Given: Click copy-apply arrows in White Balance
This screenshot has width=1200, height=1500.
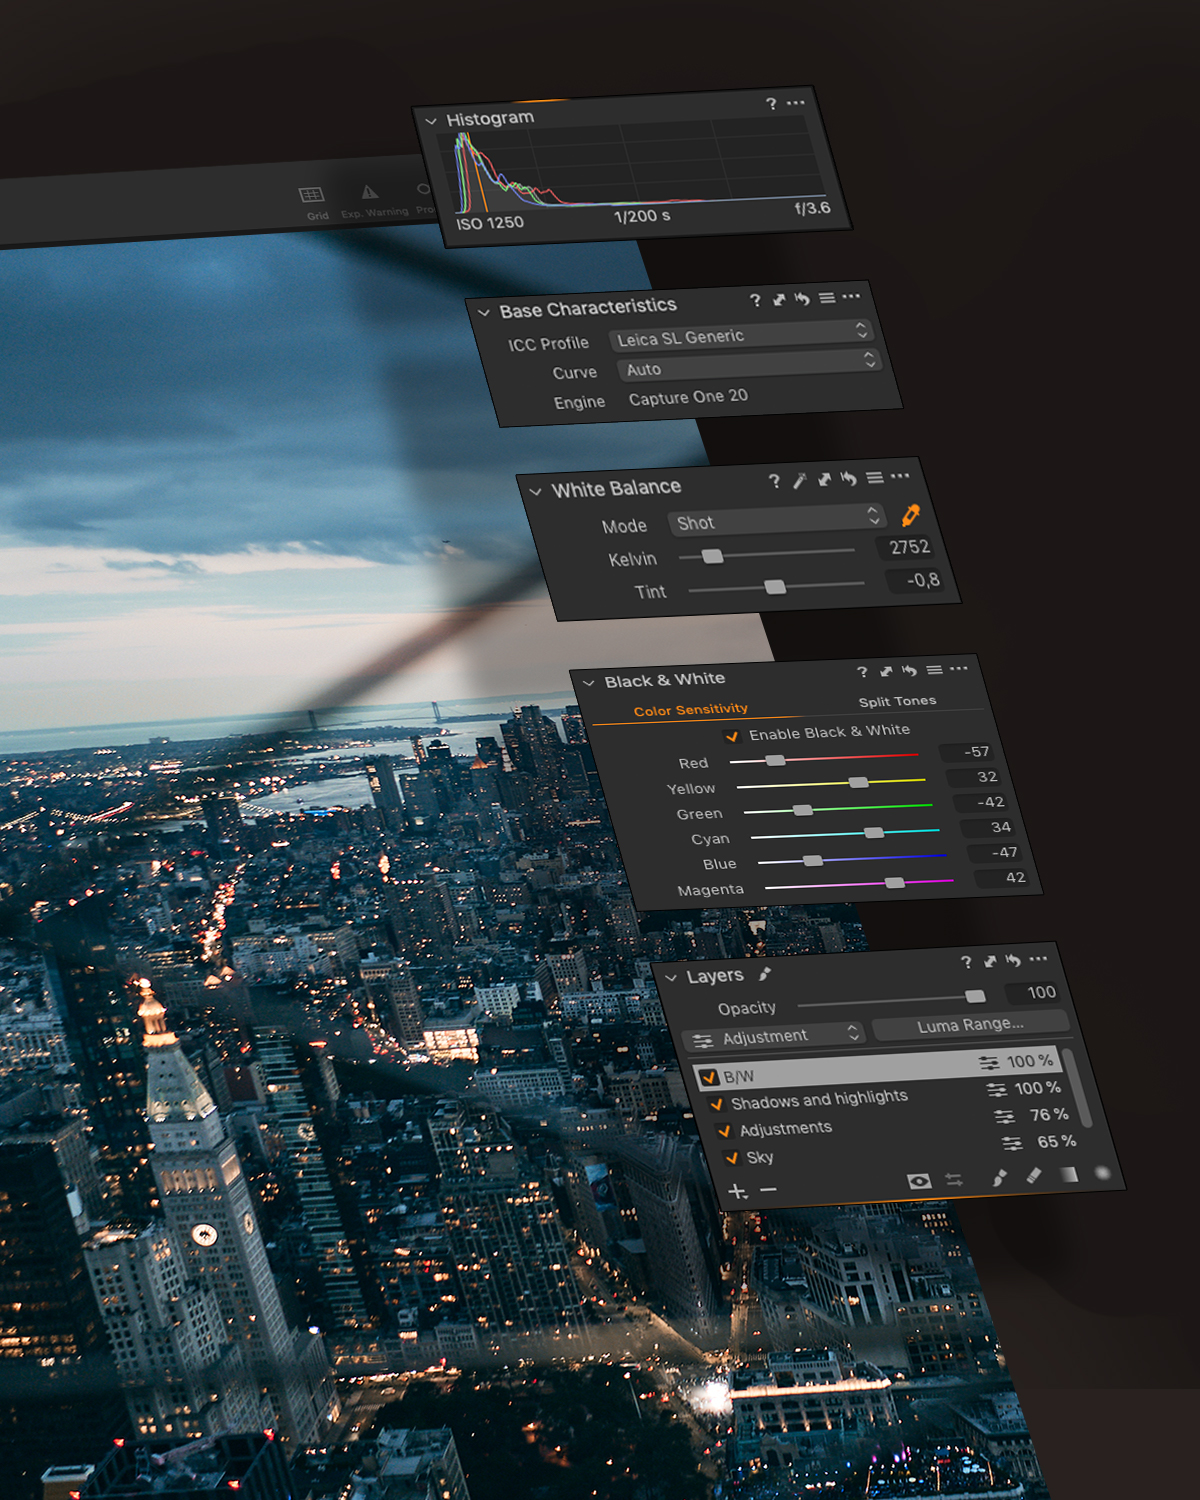Looking at the screenshot, I should click(x=824, y=479).
